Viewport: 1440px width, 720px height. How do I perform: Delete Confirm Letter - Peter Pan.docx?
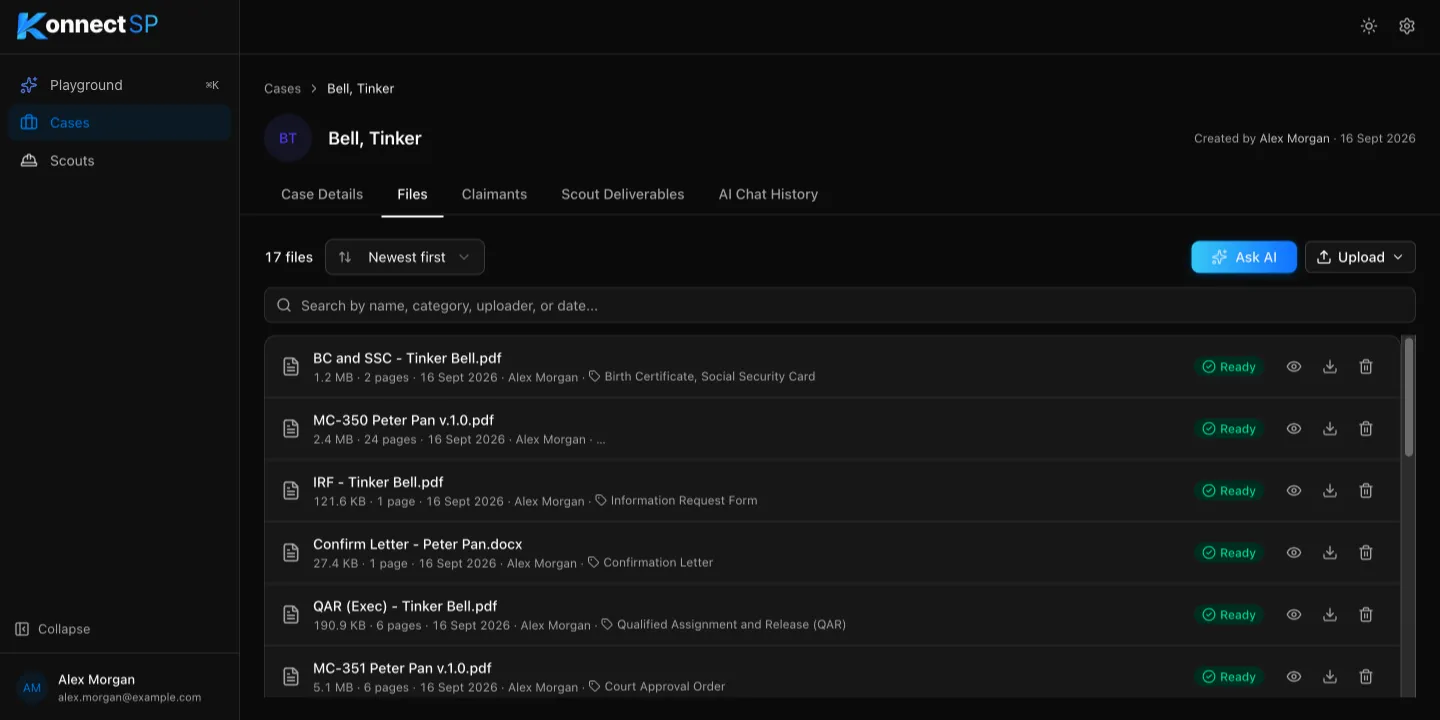coord(1366,553)
